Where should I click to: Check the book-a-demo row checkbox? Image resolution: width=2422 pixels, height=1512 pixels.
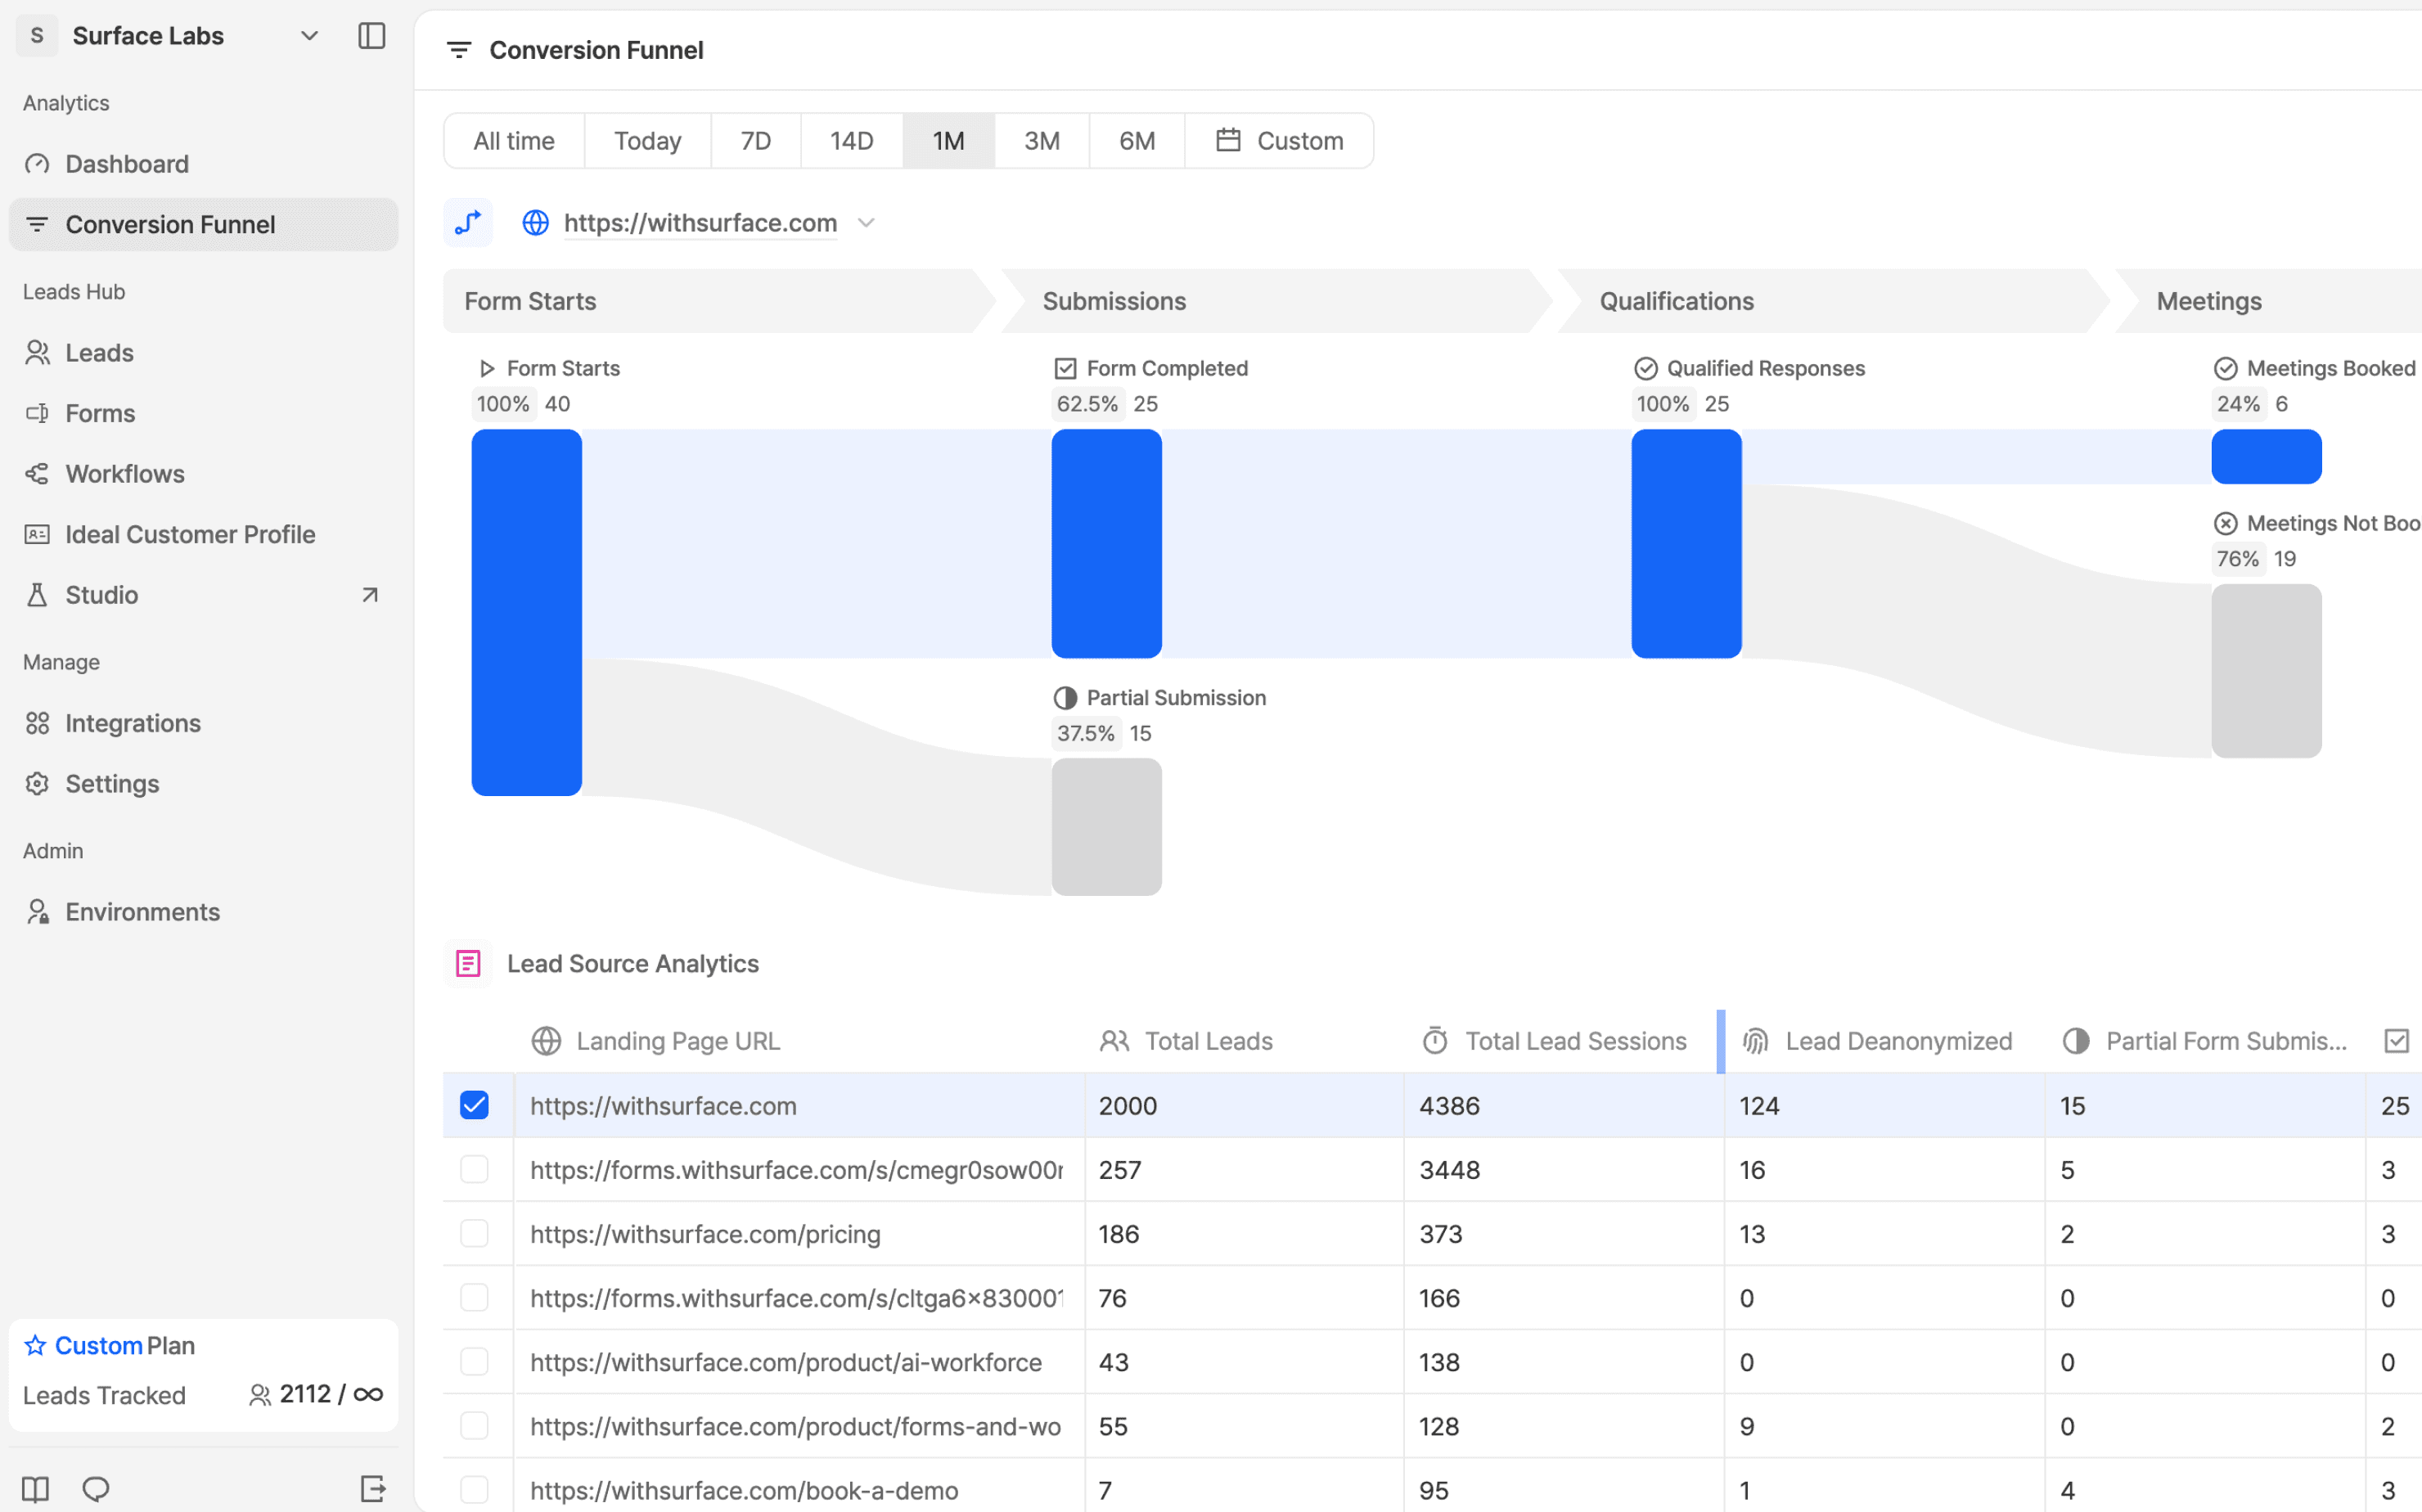pyautogui.click(x=474, y=1489)
